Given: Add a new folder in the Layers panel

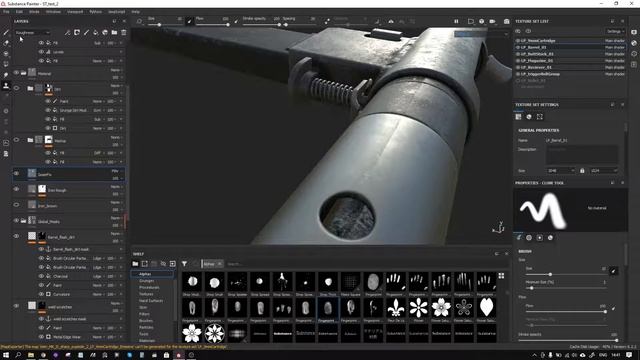Looking at the screenshot, I should pyautogui.click(x=114, y=32).
